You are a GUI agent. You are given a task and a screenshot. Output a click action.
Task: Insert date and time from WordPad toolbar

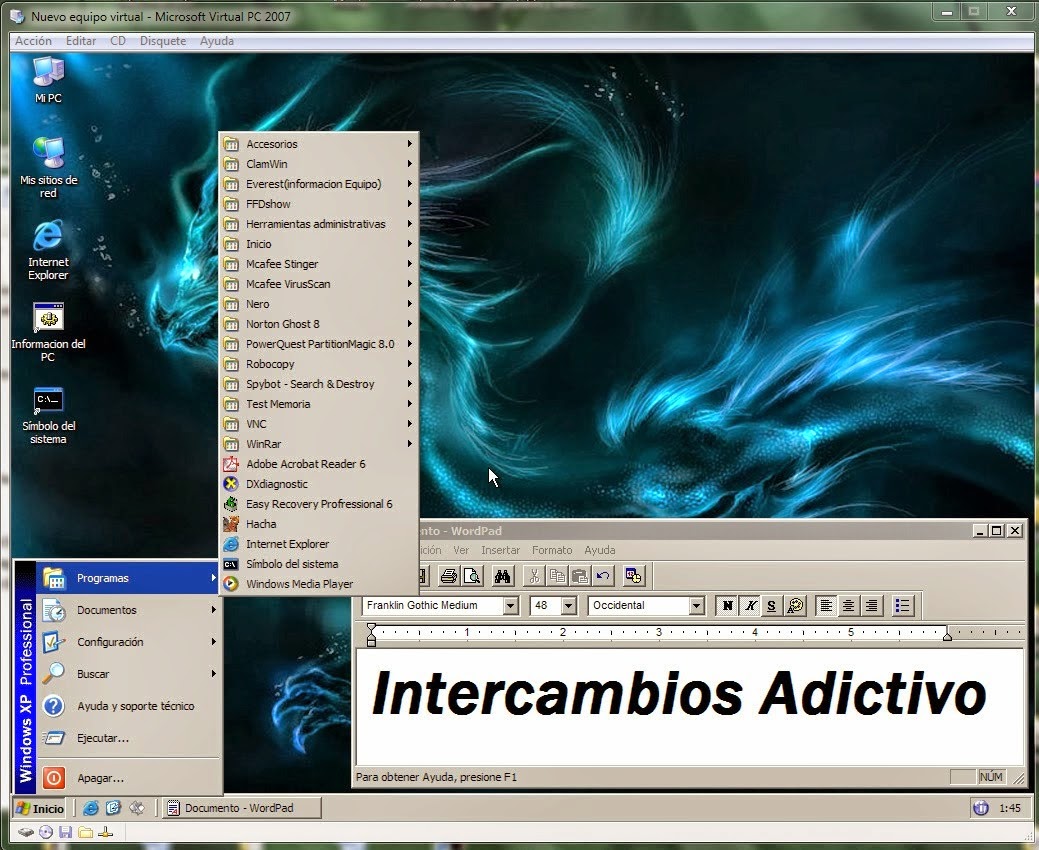pos(633,576)
